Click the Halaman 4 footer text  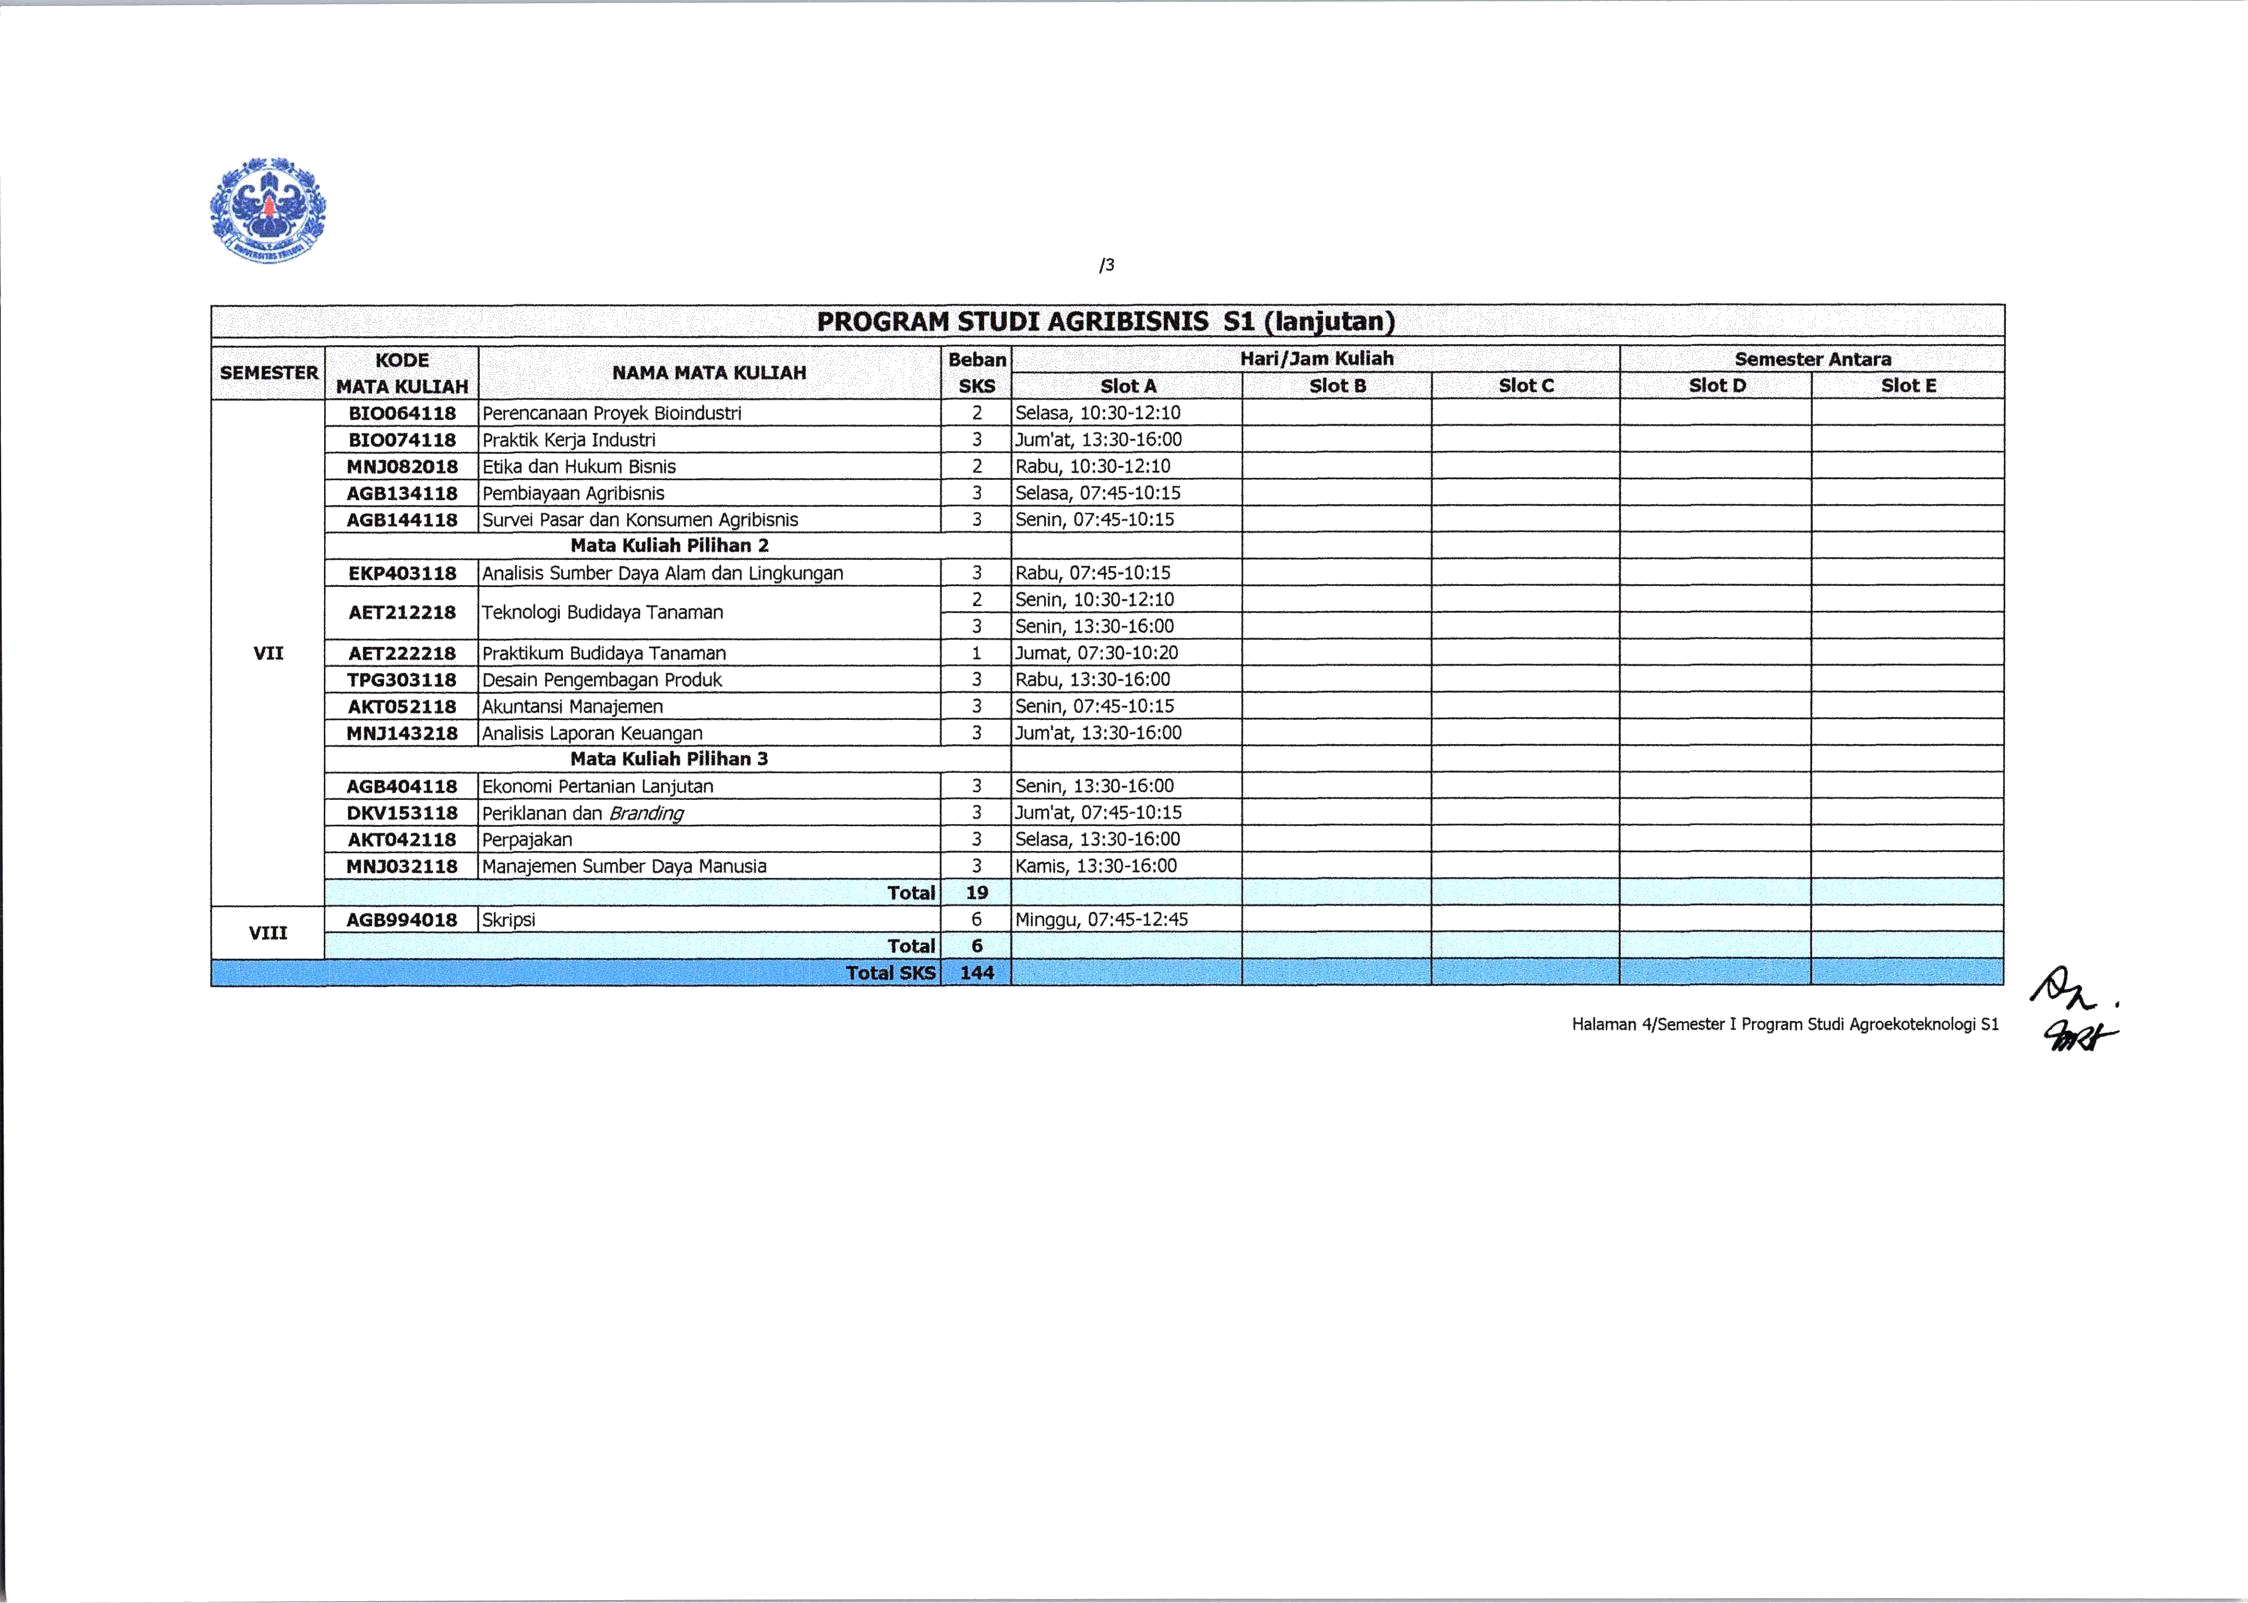(x=1785, y=1024)
